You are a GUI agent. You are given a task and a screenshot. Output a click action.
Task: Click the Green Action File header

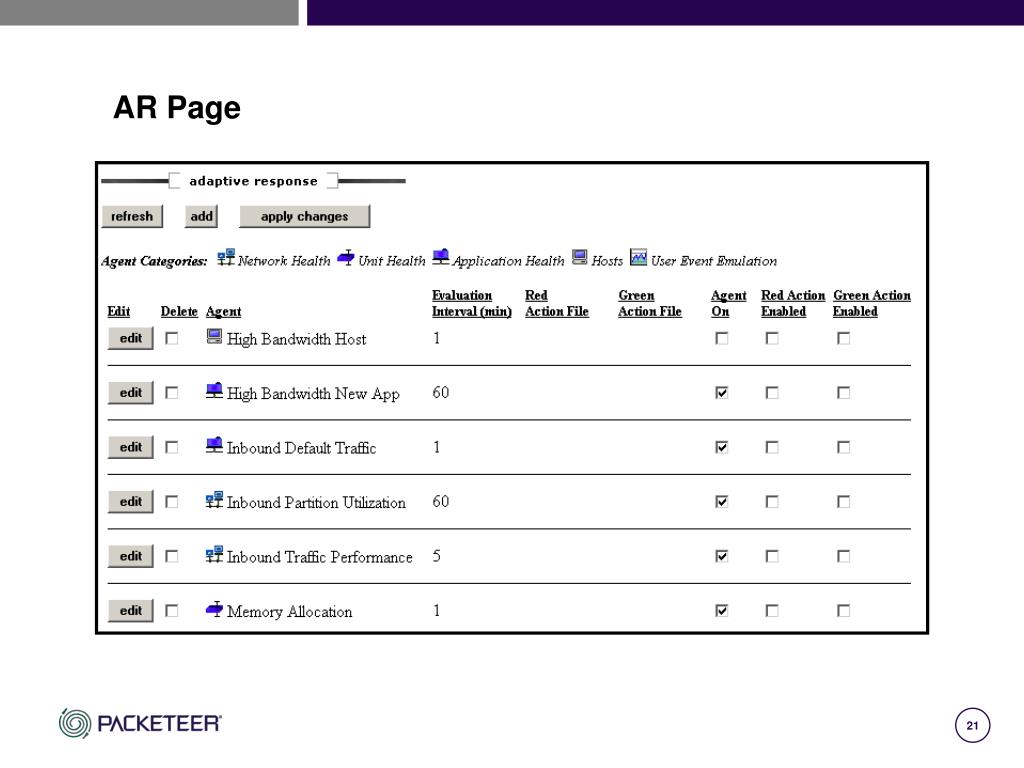[650, 304]
